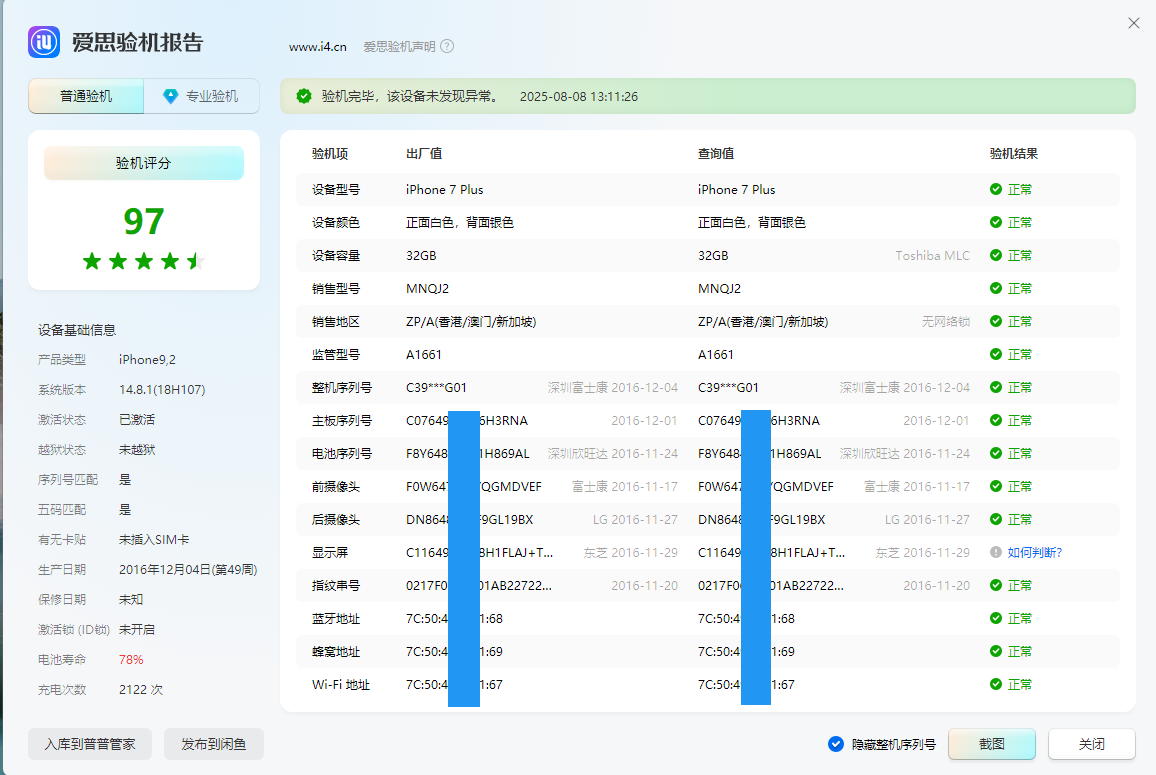This screenshot has height=775, width=1156.
Task: Click the green check in 设备颜色 row
Action: coord(996,223)
